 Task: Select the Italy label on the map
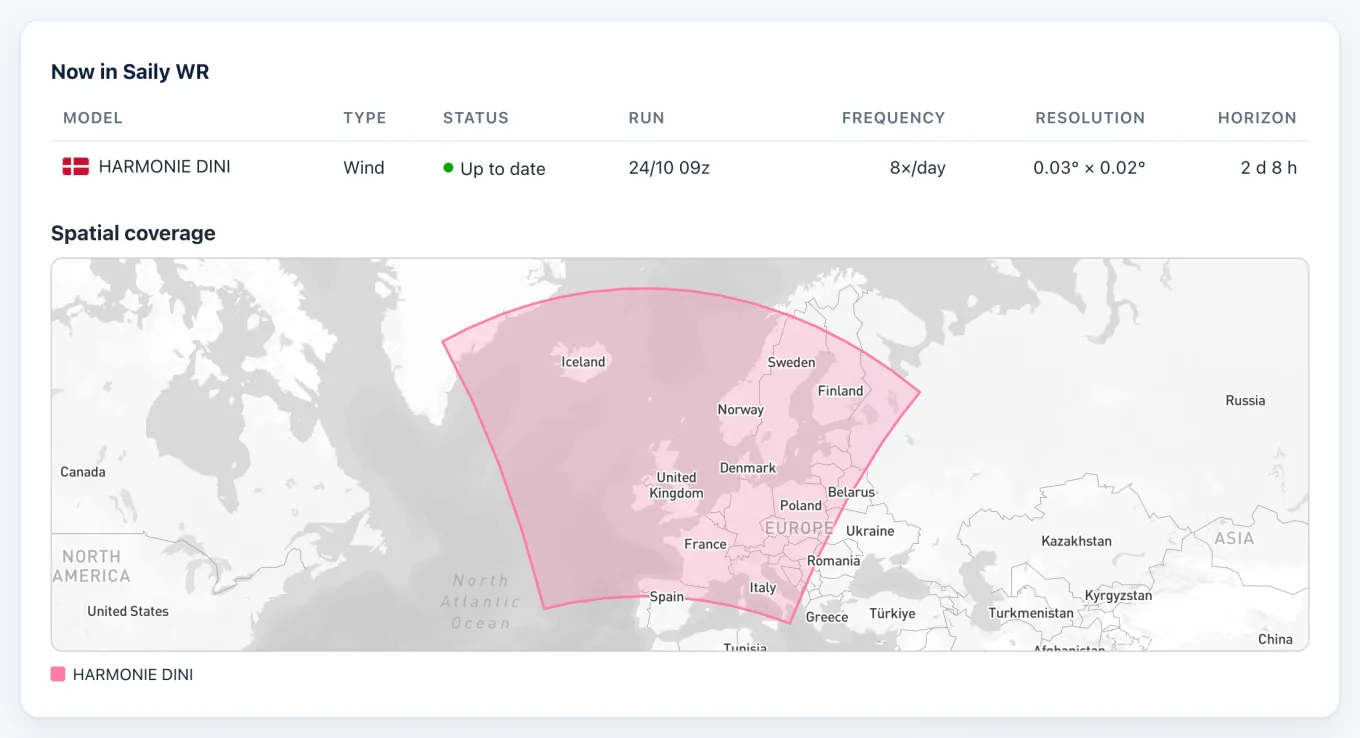(763, 588)
